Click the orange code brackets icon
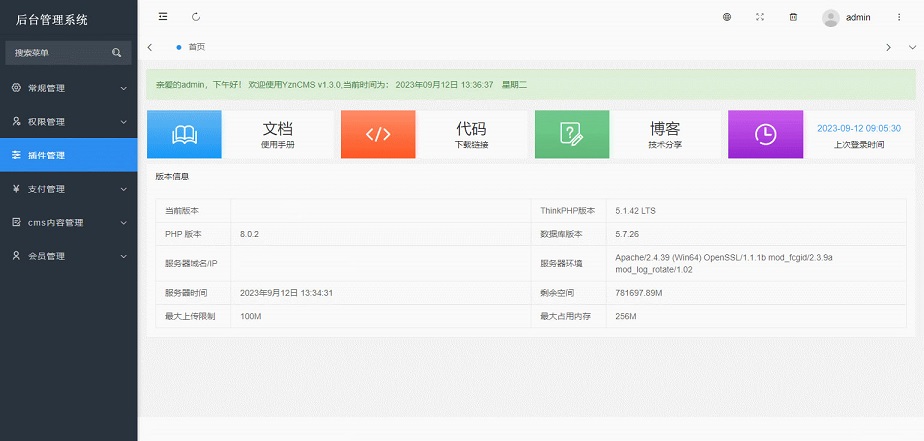This screenshot has width=924, height=441. tap(378, 134)
